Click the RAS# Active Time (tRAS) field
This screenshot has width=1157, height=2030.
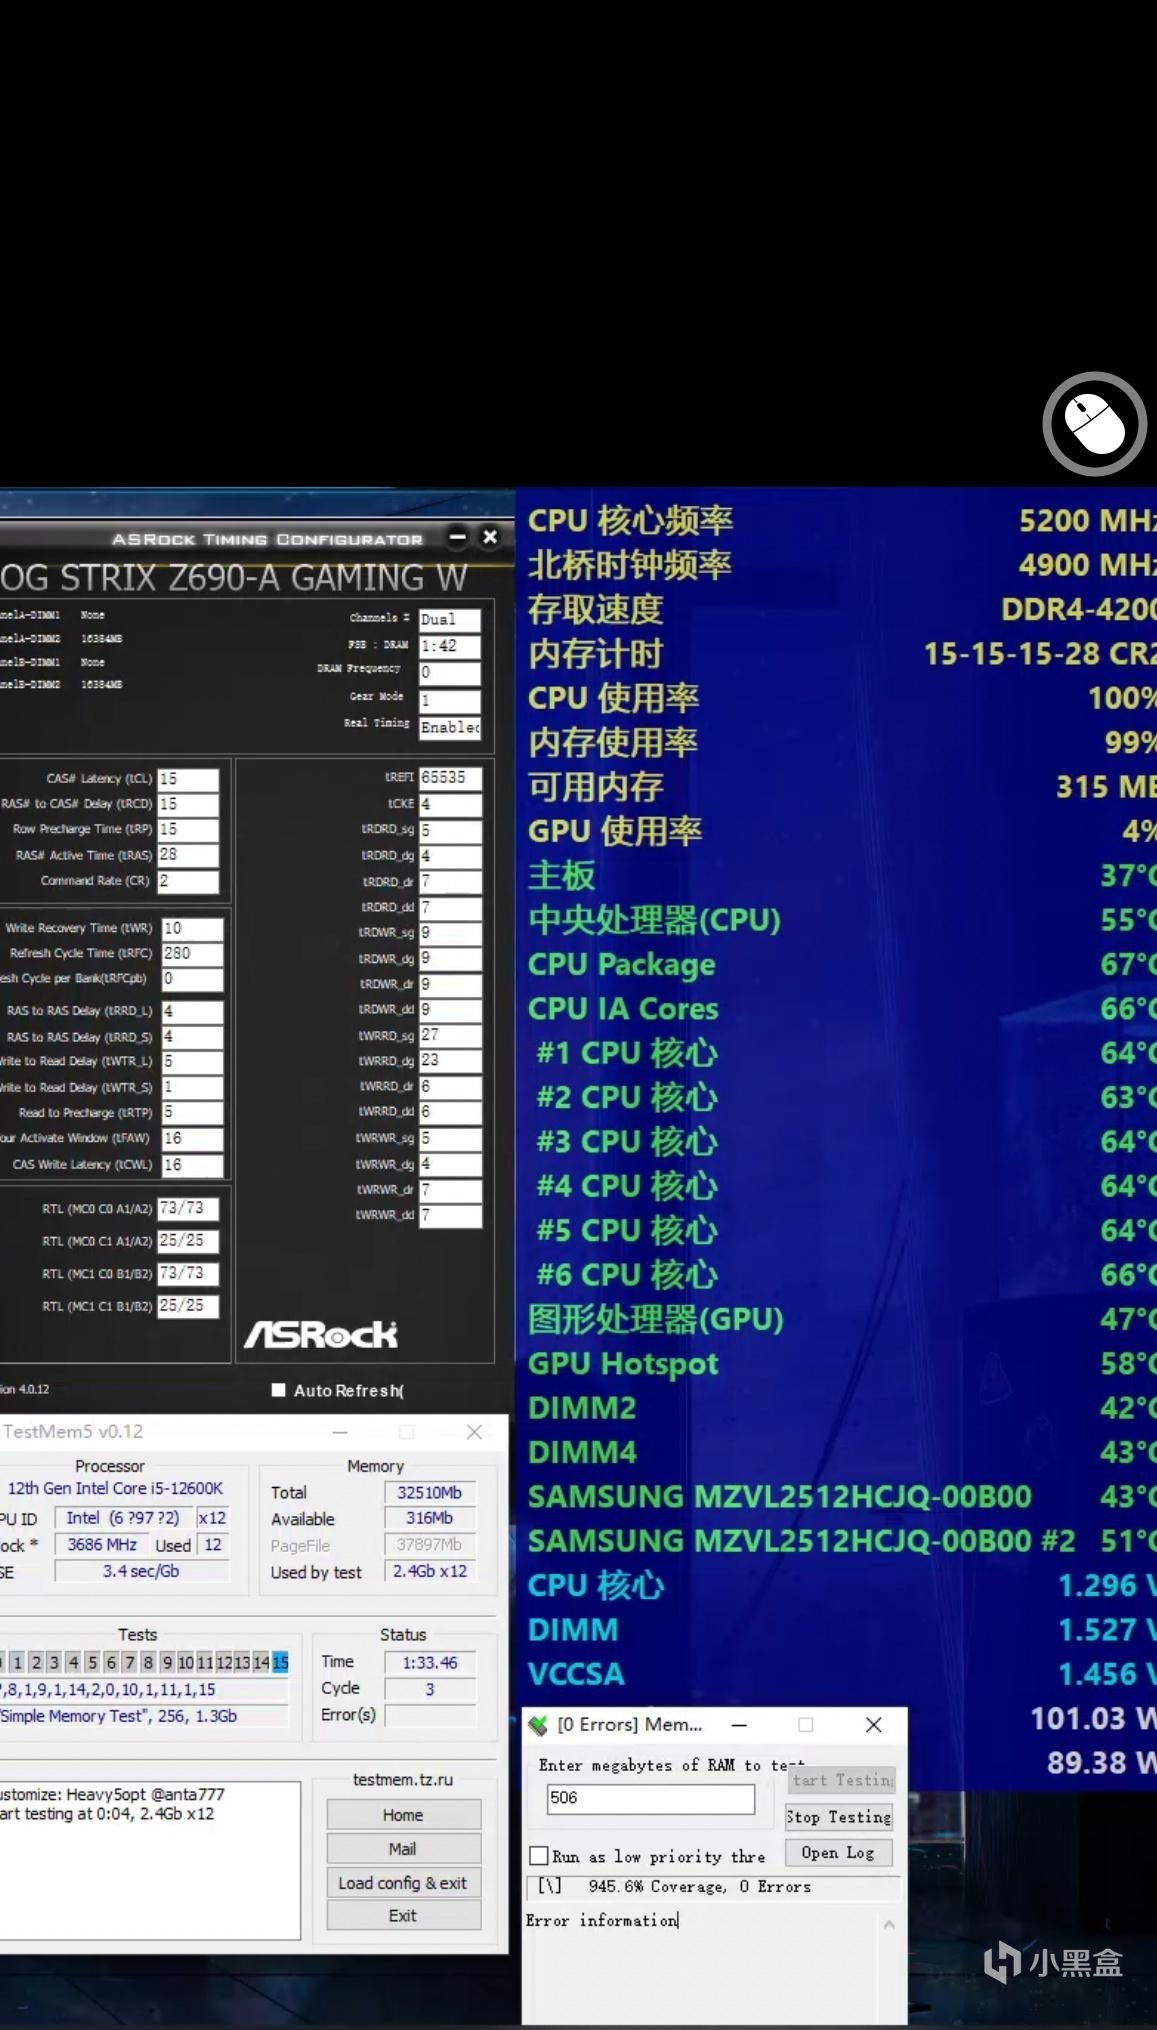(x=188, y=855)
